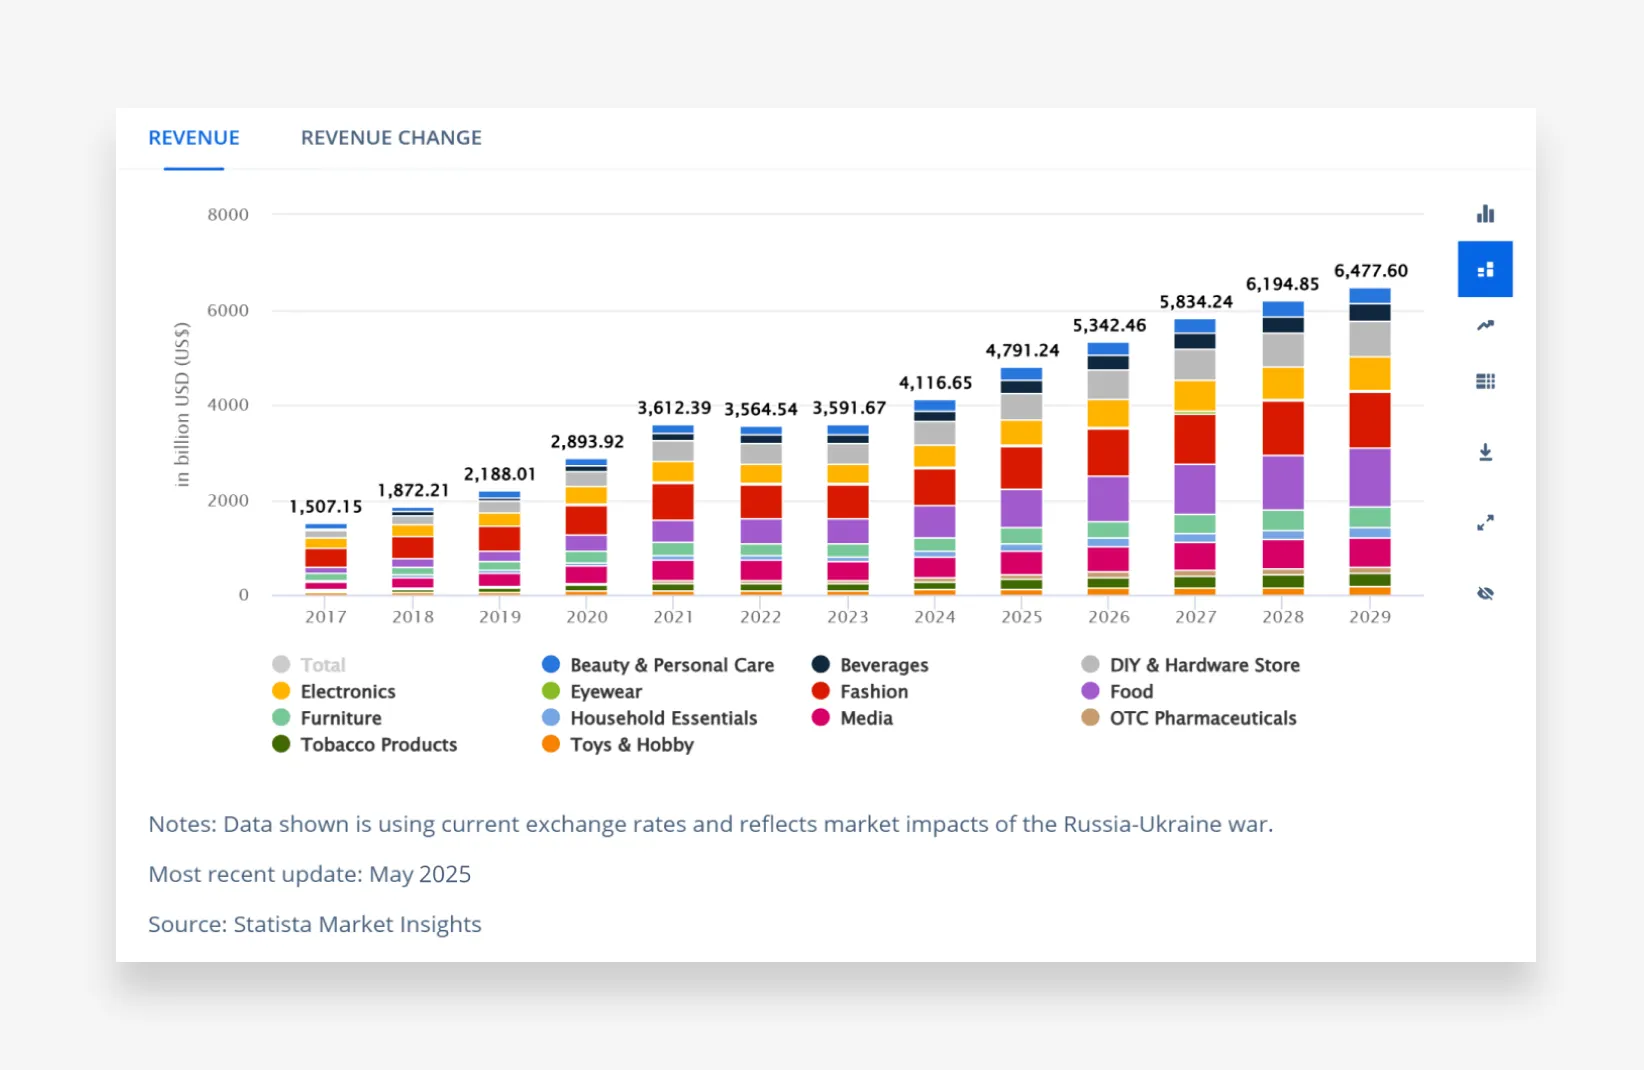The width and height of the screenshot is (1644, 1070).
Task: Toggle the Beverages legend entry
Action: click(x=883, y=665)
